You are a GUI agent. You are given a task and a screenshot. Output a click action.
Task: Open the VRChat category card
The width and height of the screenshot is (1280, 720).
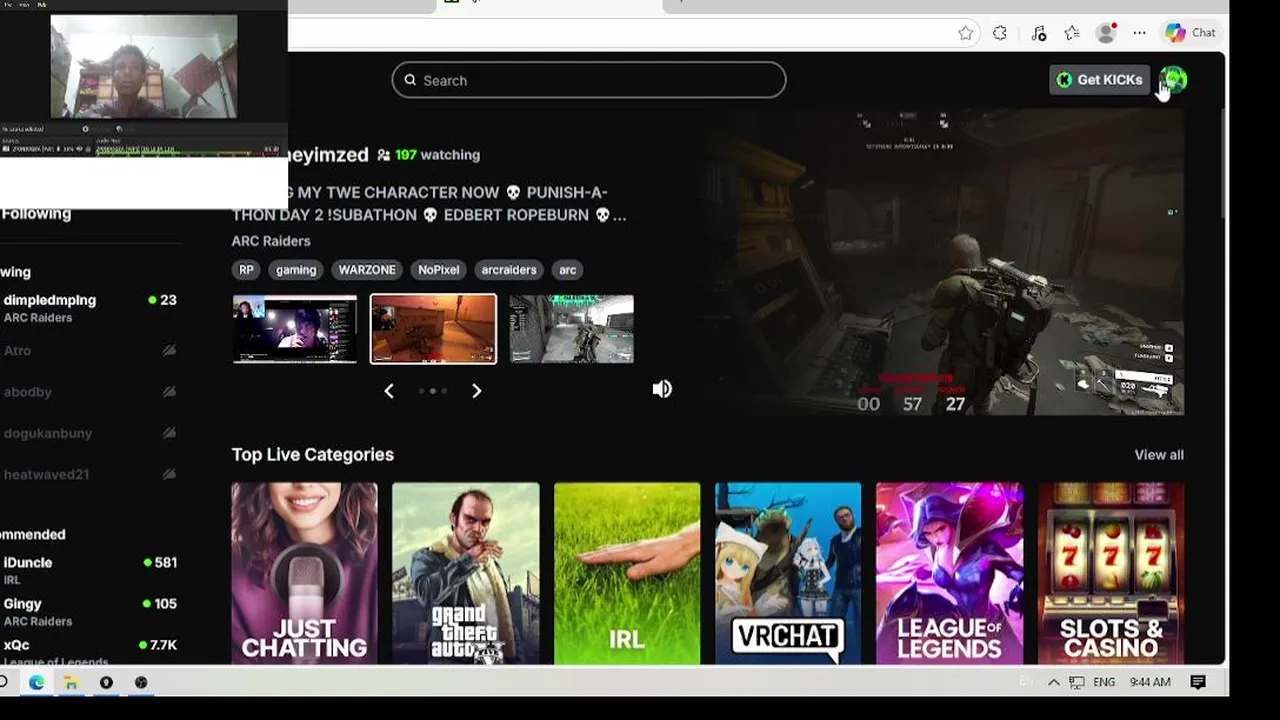788,573
